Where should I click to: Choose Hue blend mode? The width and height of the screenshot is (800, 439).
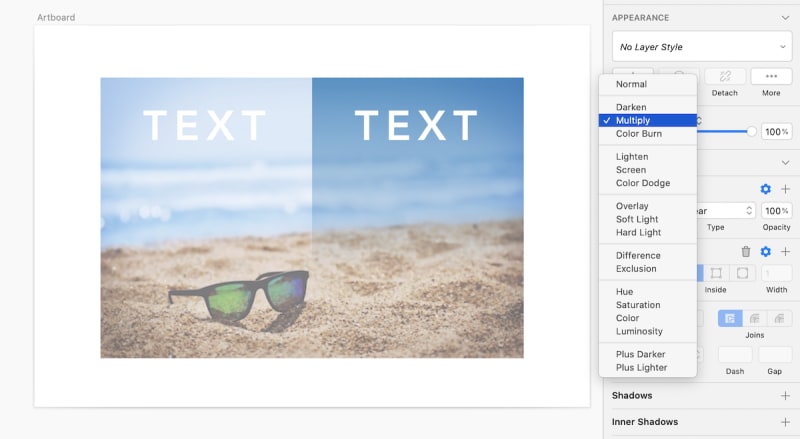[648, 292]
